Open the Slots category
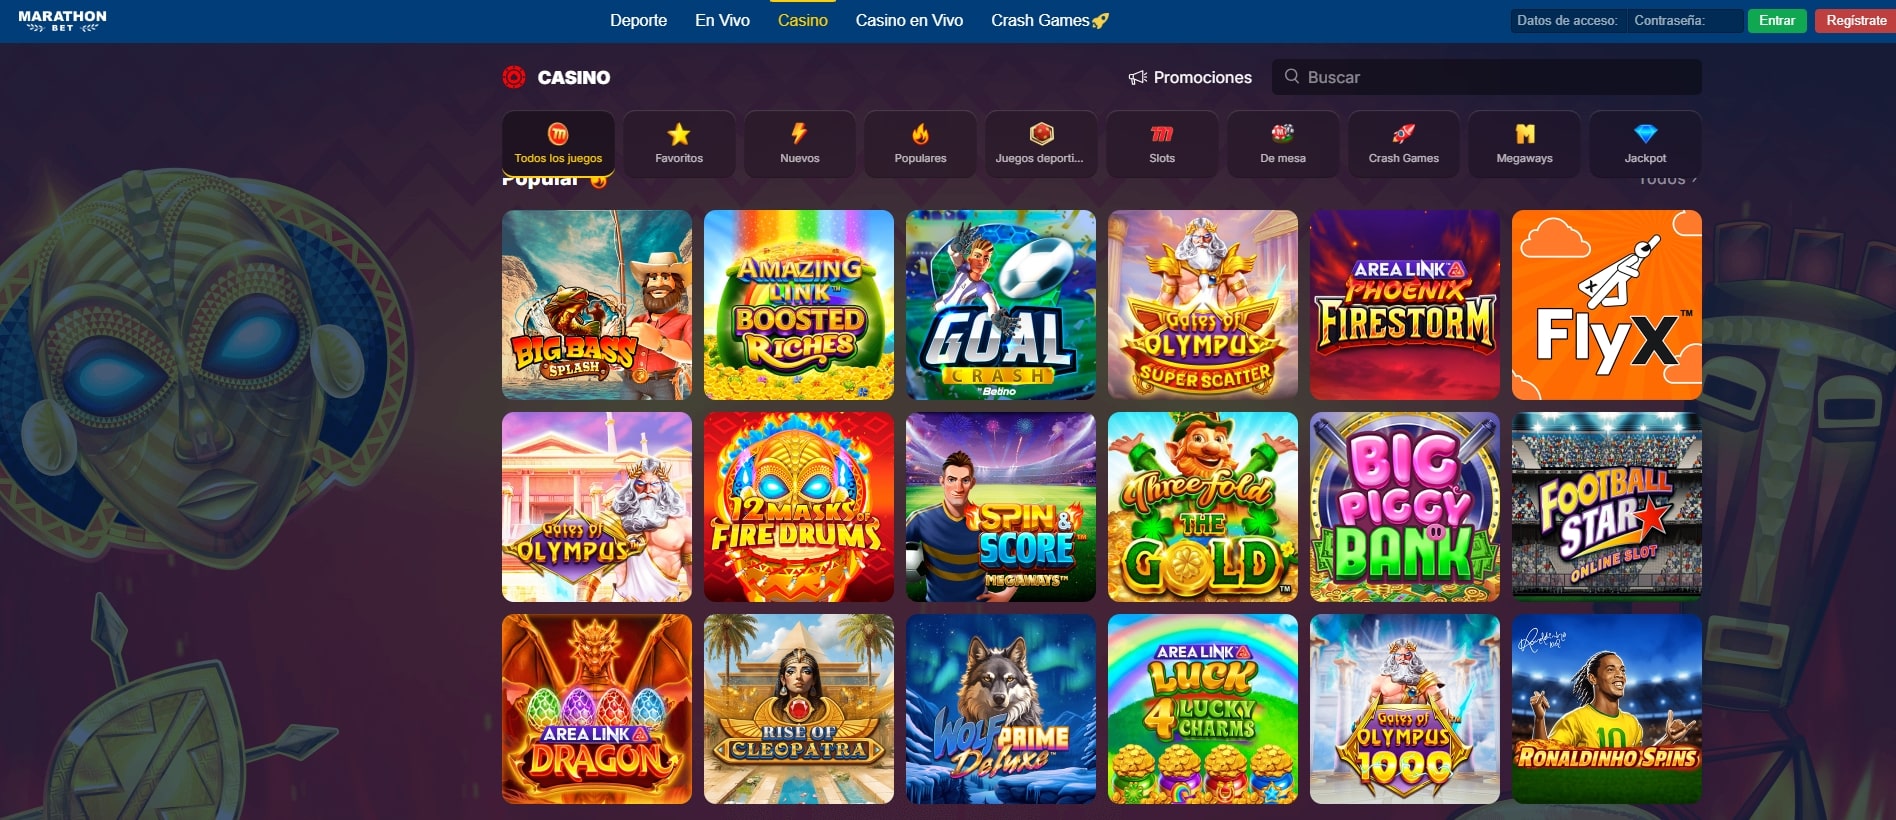The width and height of the screenshot is (1896, 820). [x=1162, y=144]
